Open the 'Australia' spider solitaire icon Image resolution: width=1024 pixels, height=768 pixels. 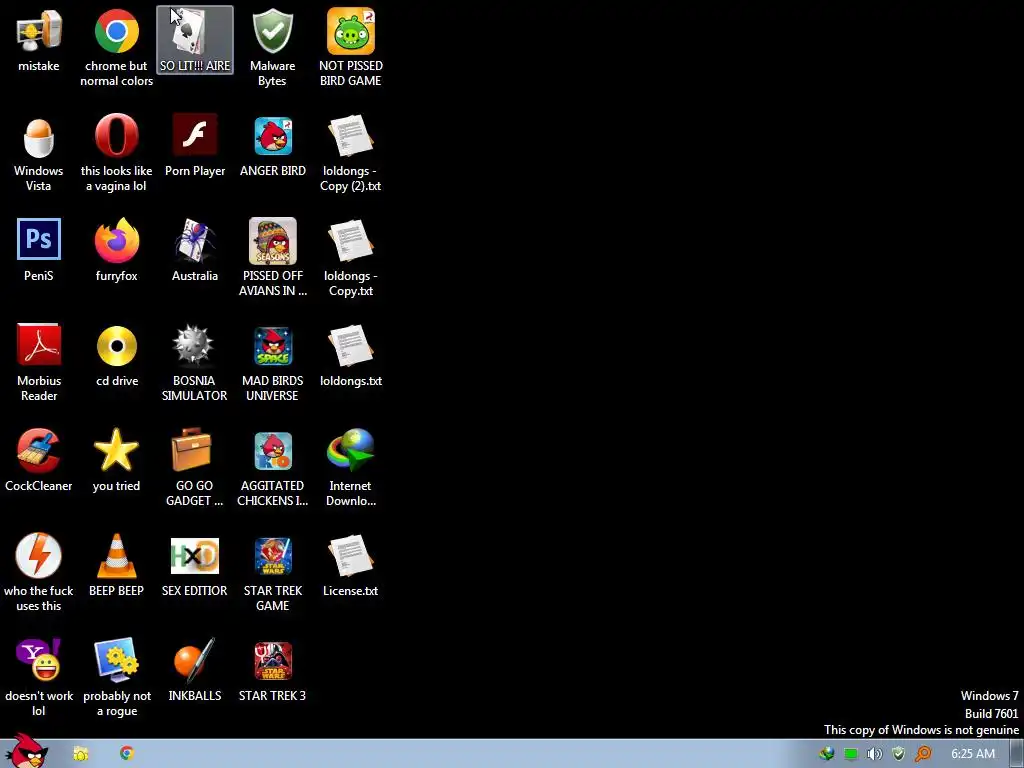195,251
